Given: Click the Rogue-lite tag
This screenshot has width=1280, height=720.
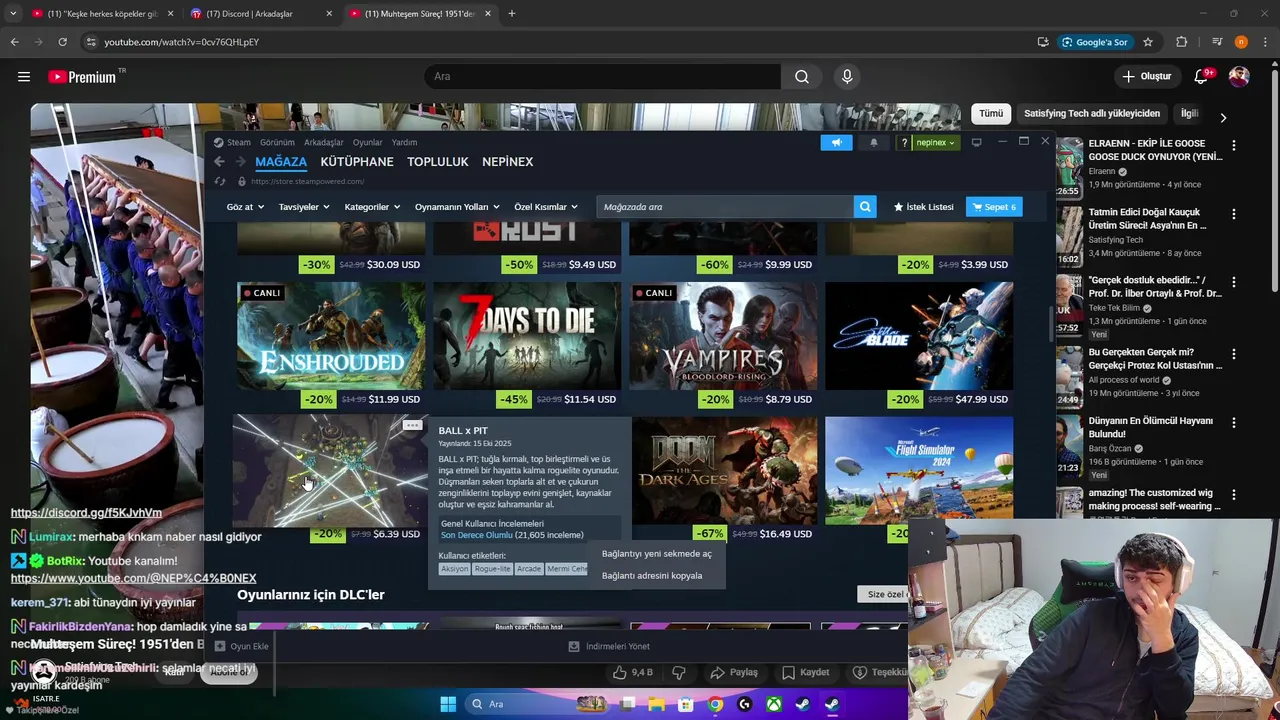Looking at the screenshot, I should pyautogui.click(x=492, y=569).
